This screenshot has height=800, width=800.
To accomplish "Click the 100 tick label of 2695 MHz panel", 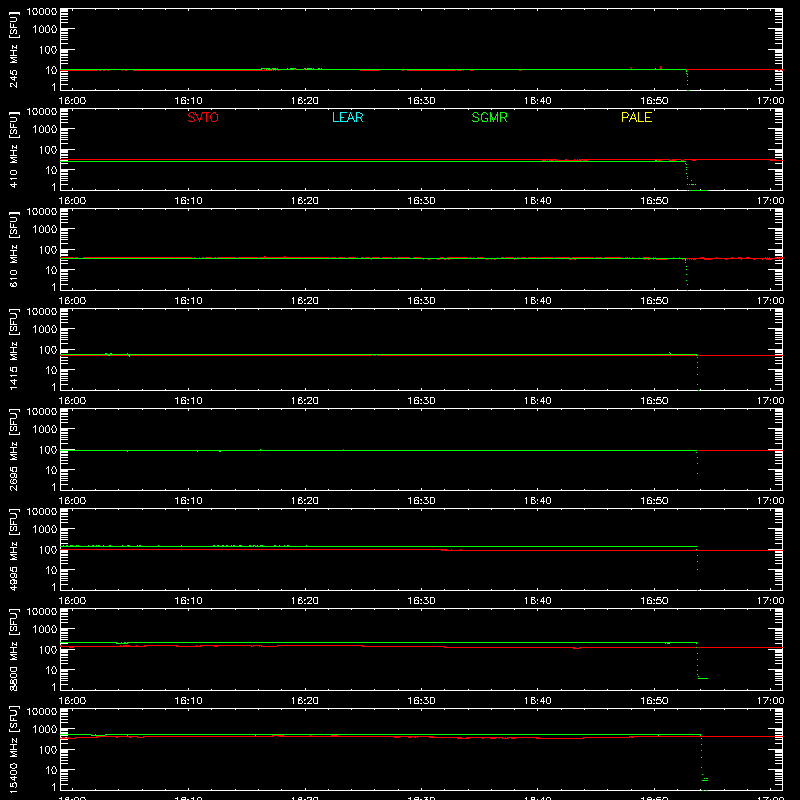I will pyautogui.click(x=48, y=450).
